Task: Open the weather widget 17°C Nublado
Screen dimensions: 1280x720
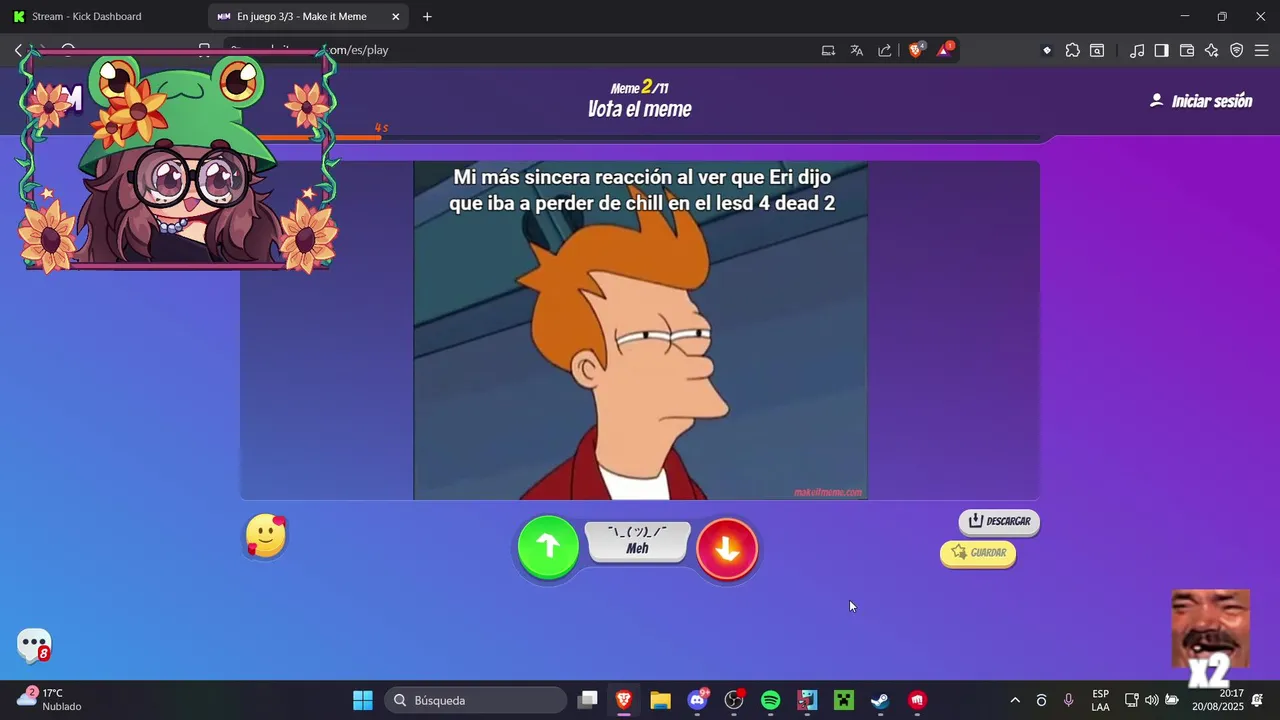Action: click(50, 699)
